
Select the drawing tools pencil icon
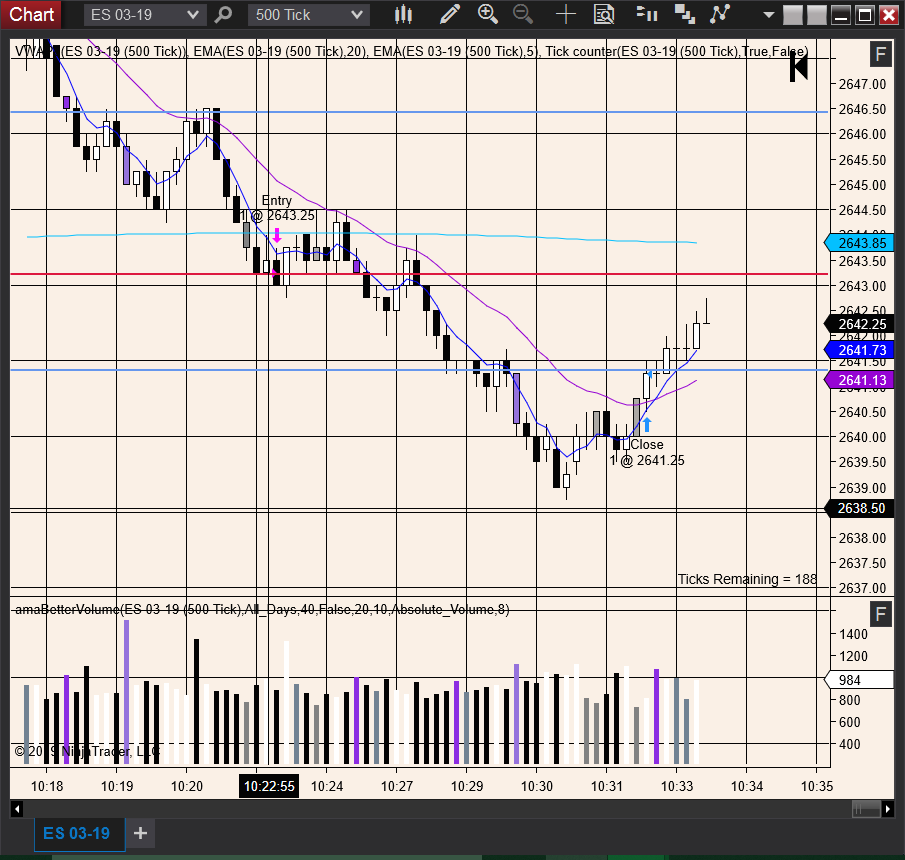point(450,14)
